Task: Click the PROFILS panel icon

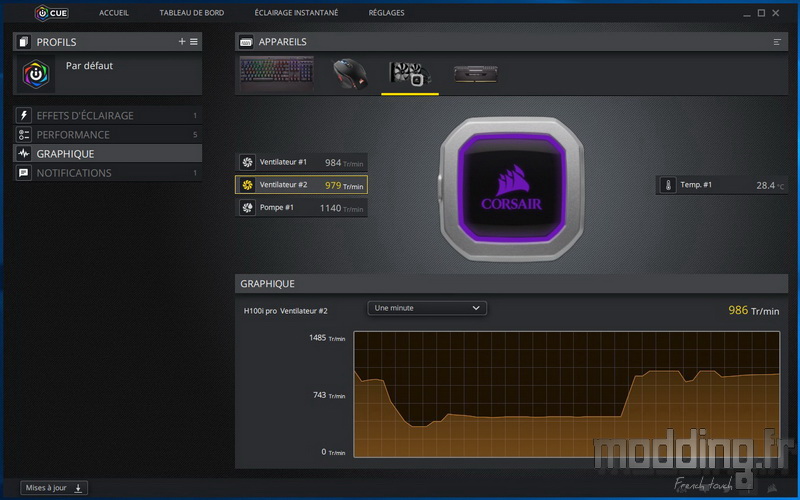Action: click(23, 42)
